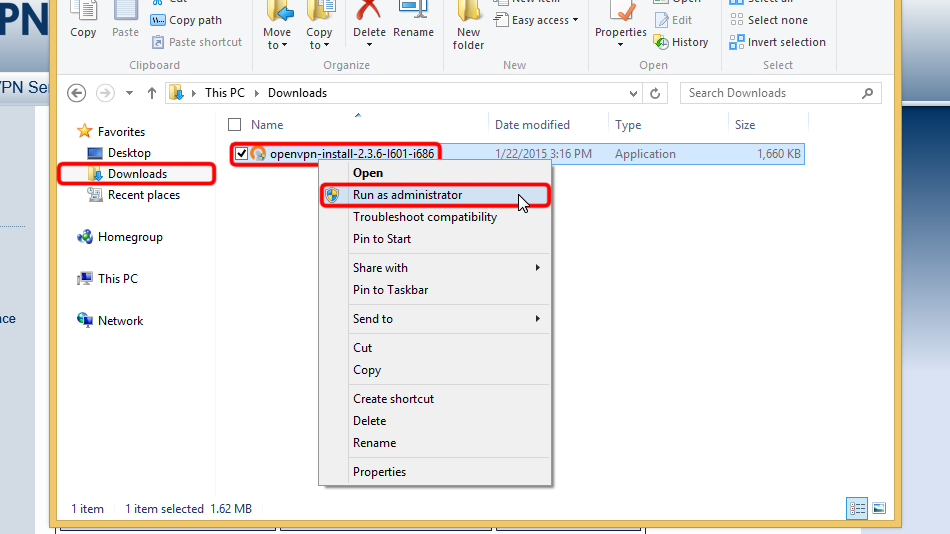Toggle the select-all checkbox in header
The width and height of the screenshot is (950, 534).
click(x=235, y=125)
